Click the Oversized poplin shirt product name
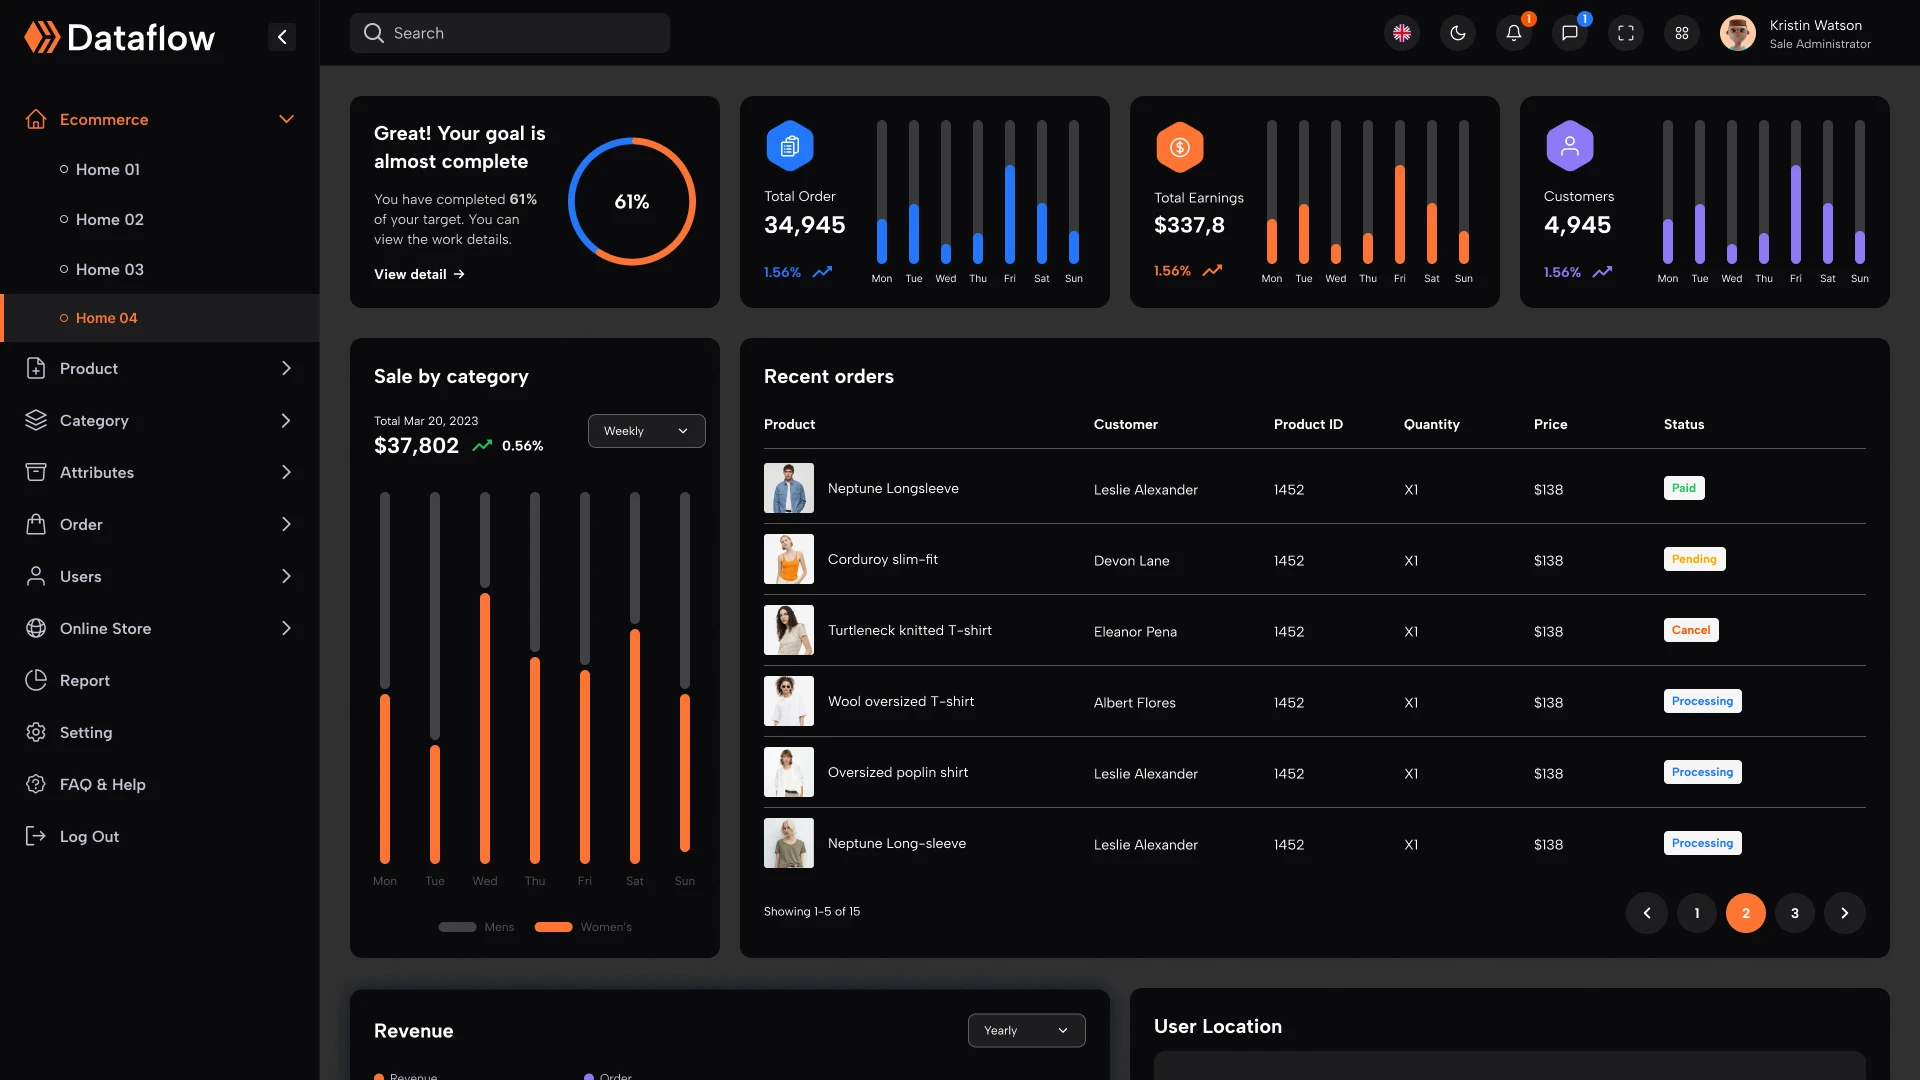This screenshot has height=1080, width=1920. pos(898,772)
